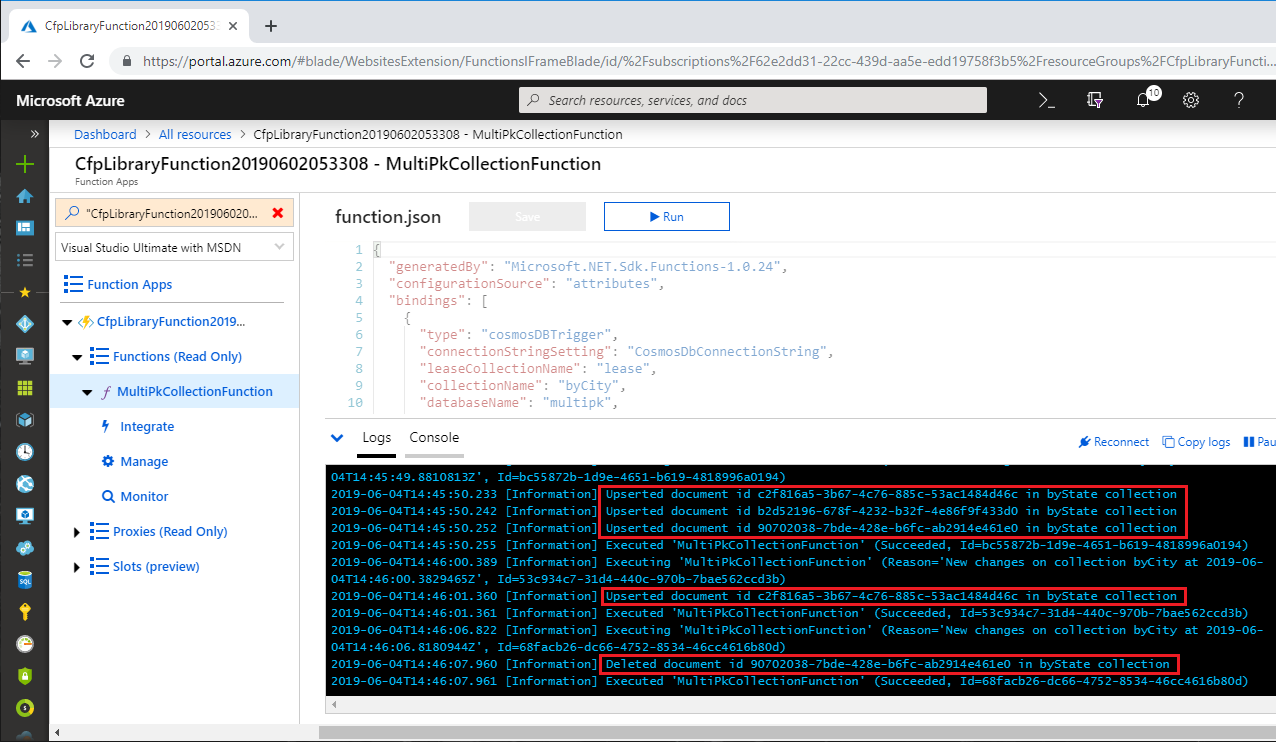Click the Reconnect link
Screen dimensions: 1276x742
click(x=1113, y=442)
